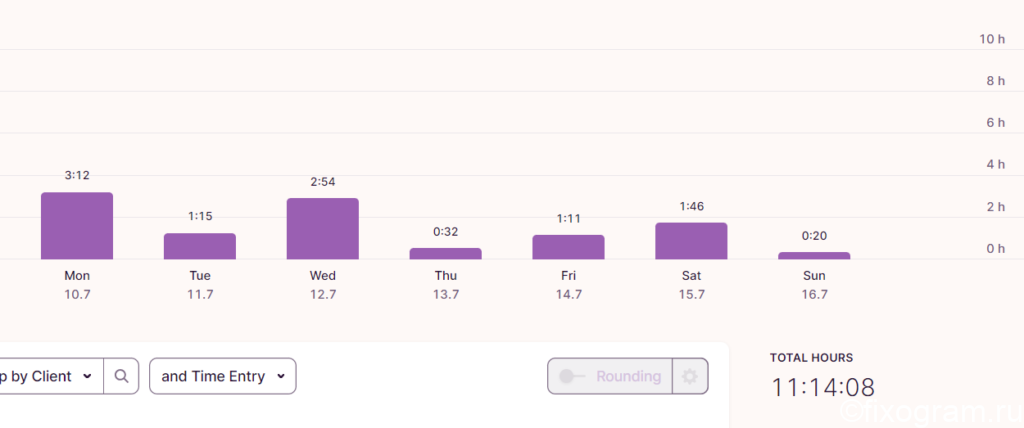Viewport: 1024px width, 428px height.
Task: Expand the 'and Time Entry' dropdown
Action: pyautogui.click(x=223, y=376)
